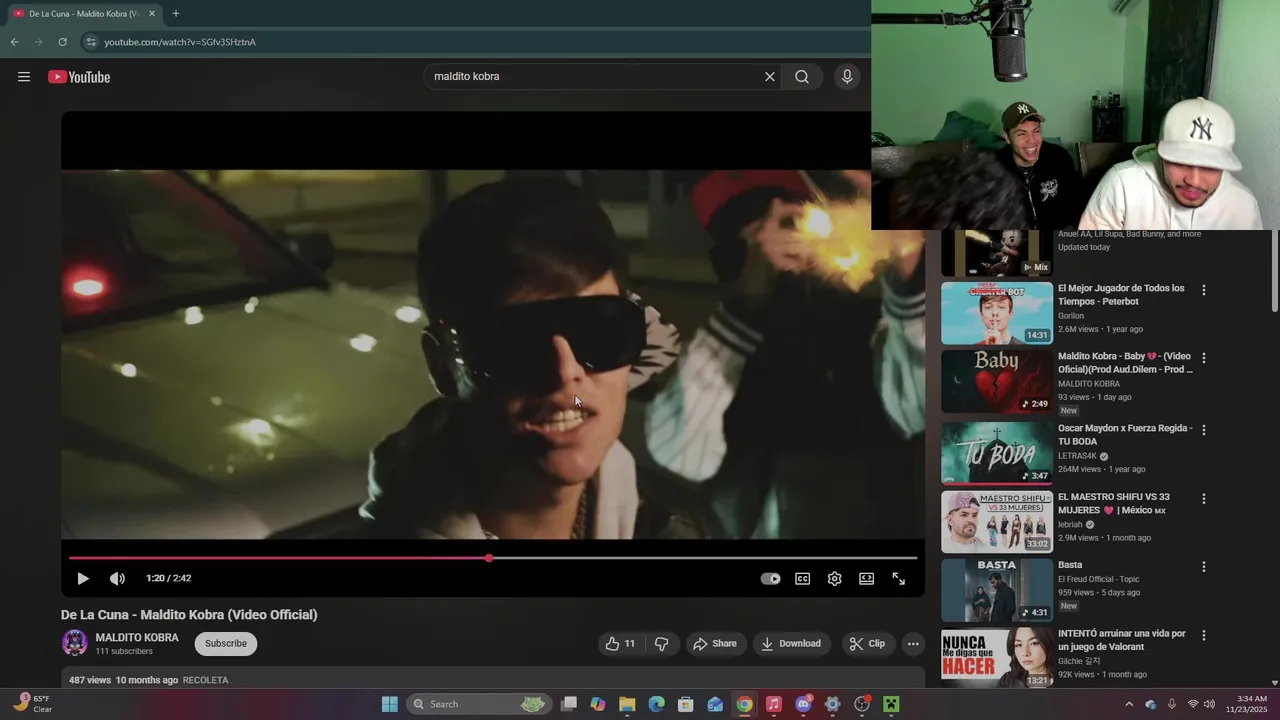Go back with the browser back arrow

(x=14, y=42)
